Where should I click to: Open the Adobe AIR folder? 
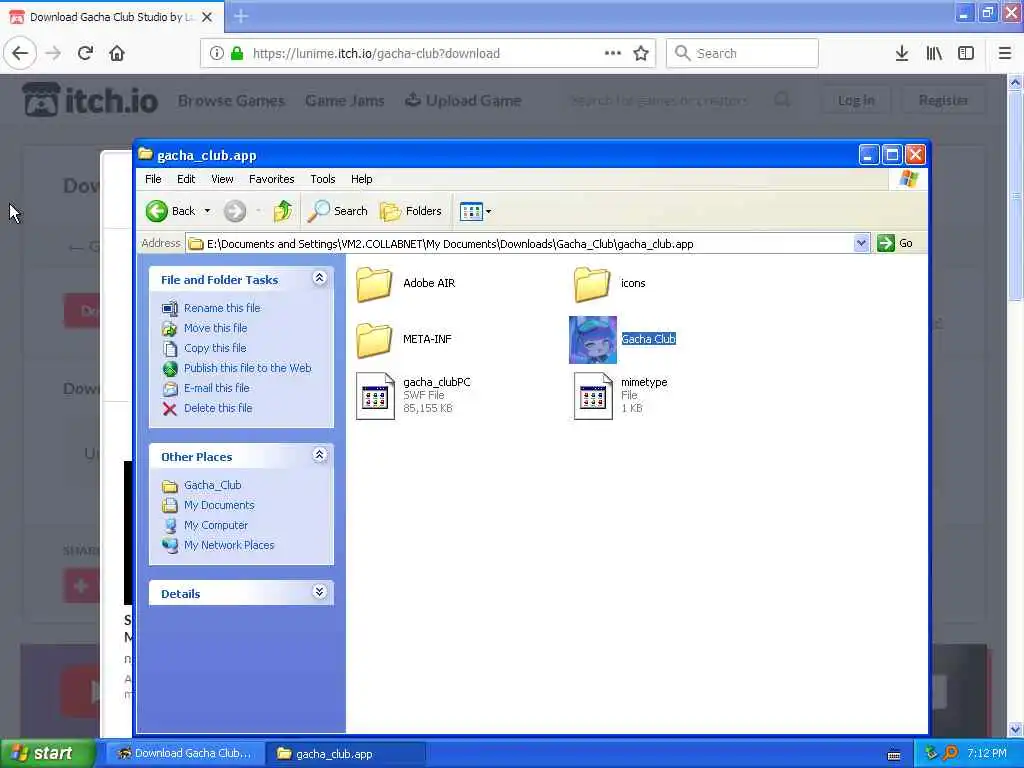405,283
